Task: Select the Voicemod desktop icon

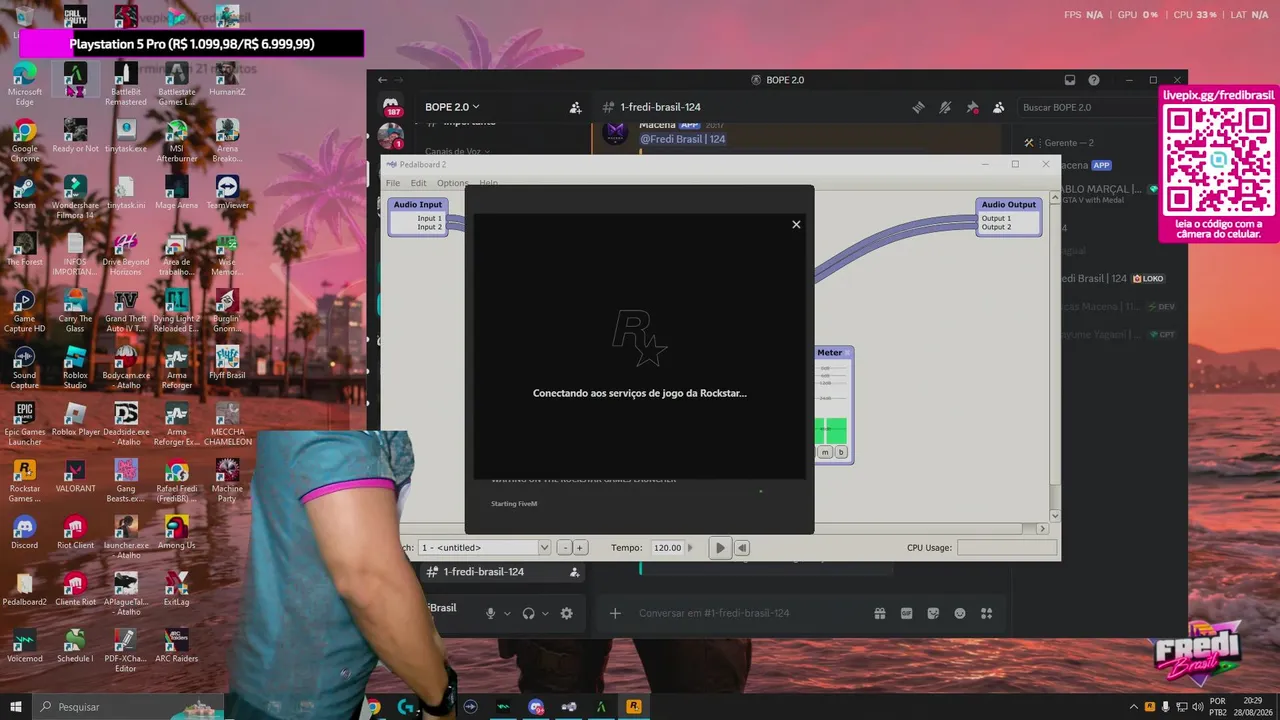Action: tap(24, 646)
